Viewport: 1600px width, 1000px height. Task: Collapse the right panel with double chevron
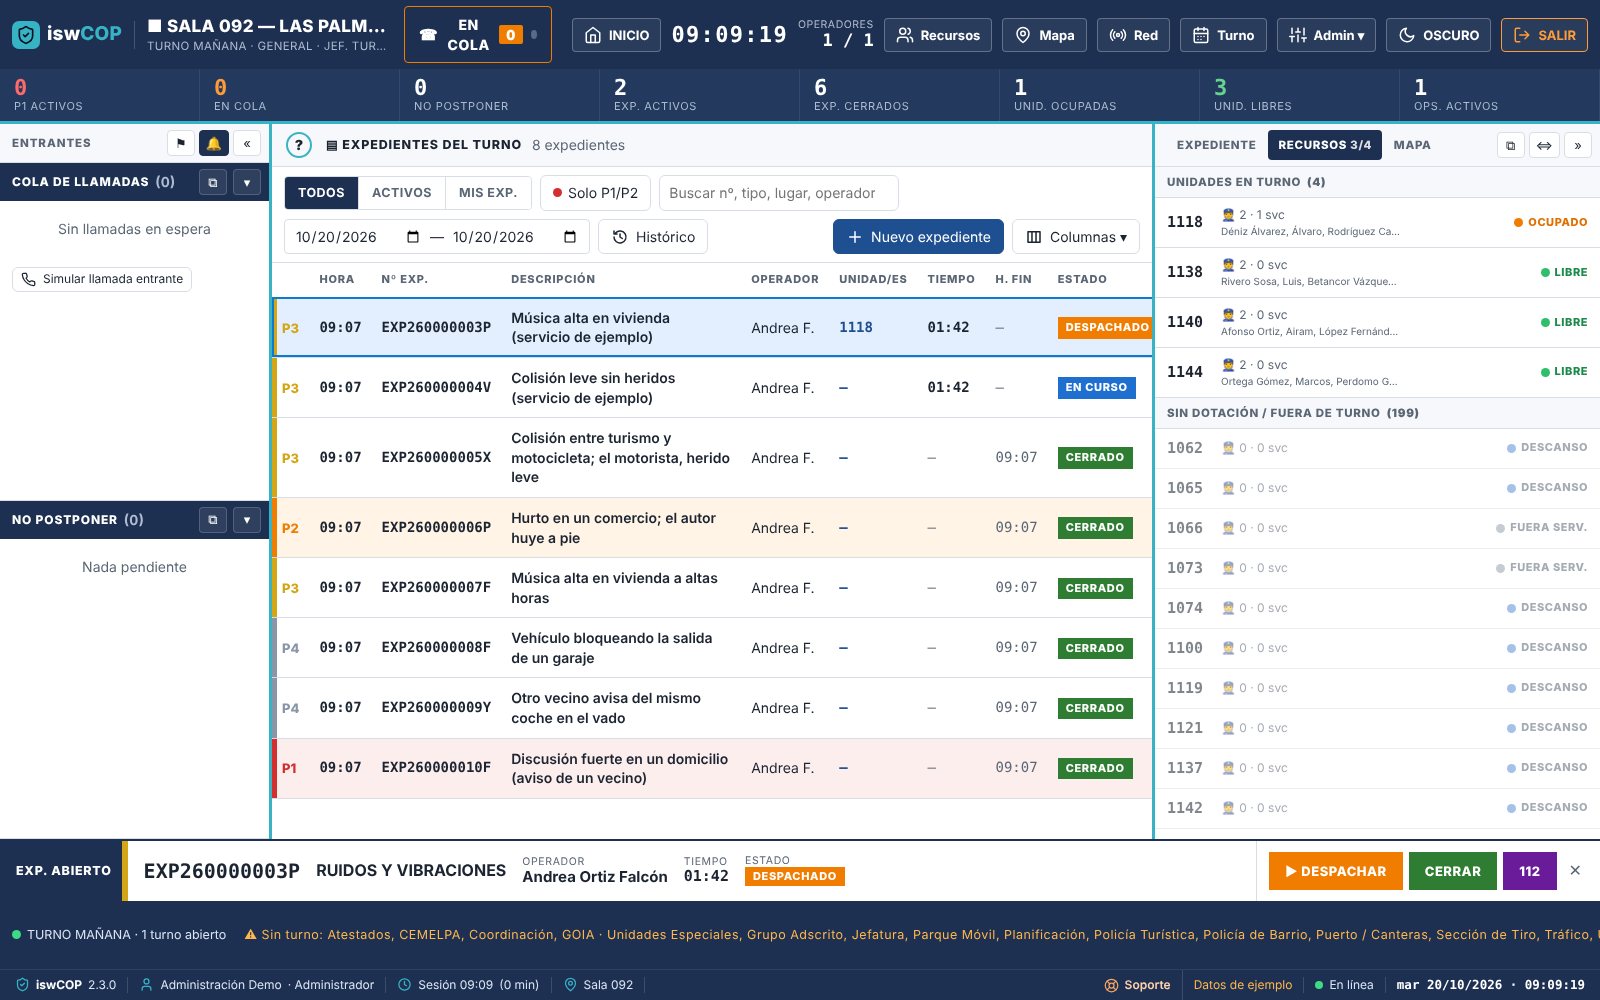(1578, 145)
